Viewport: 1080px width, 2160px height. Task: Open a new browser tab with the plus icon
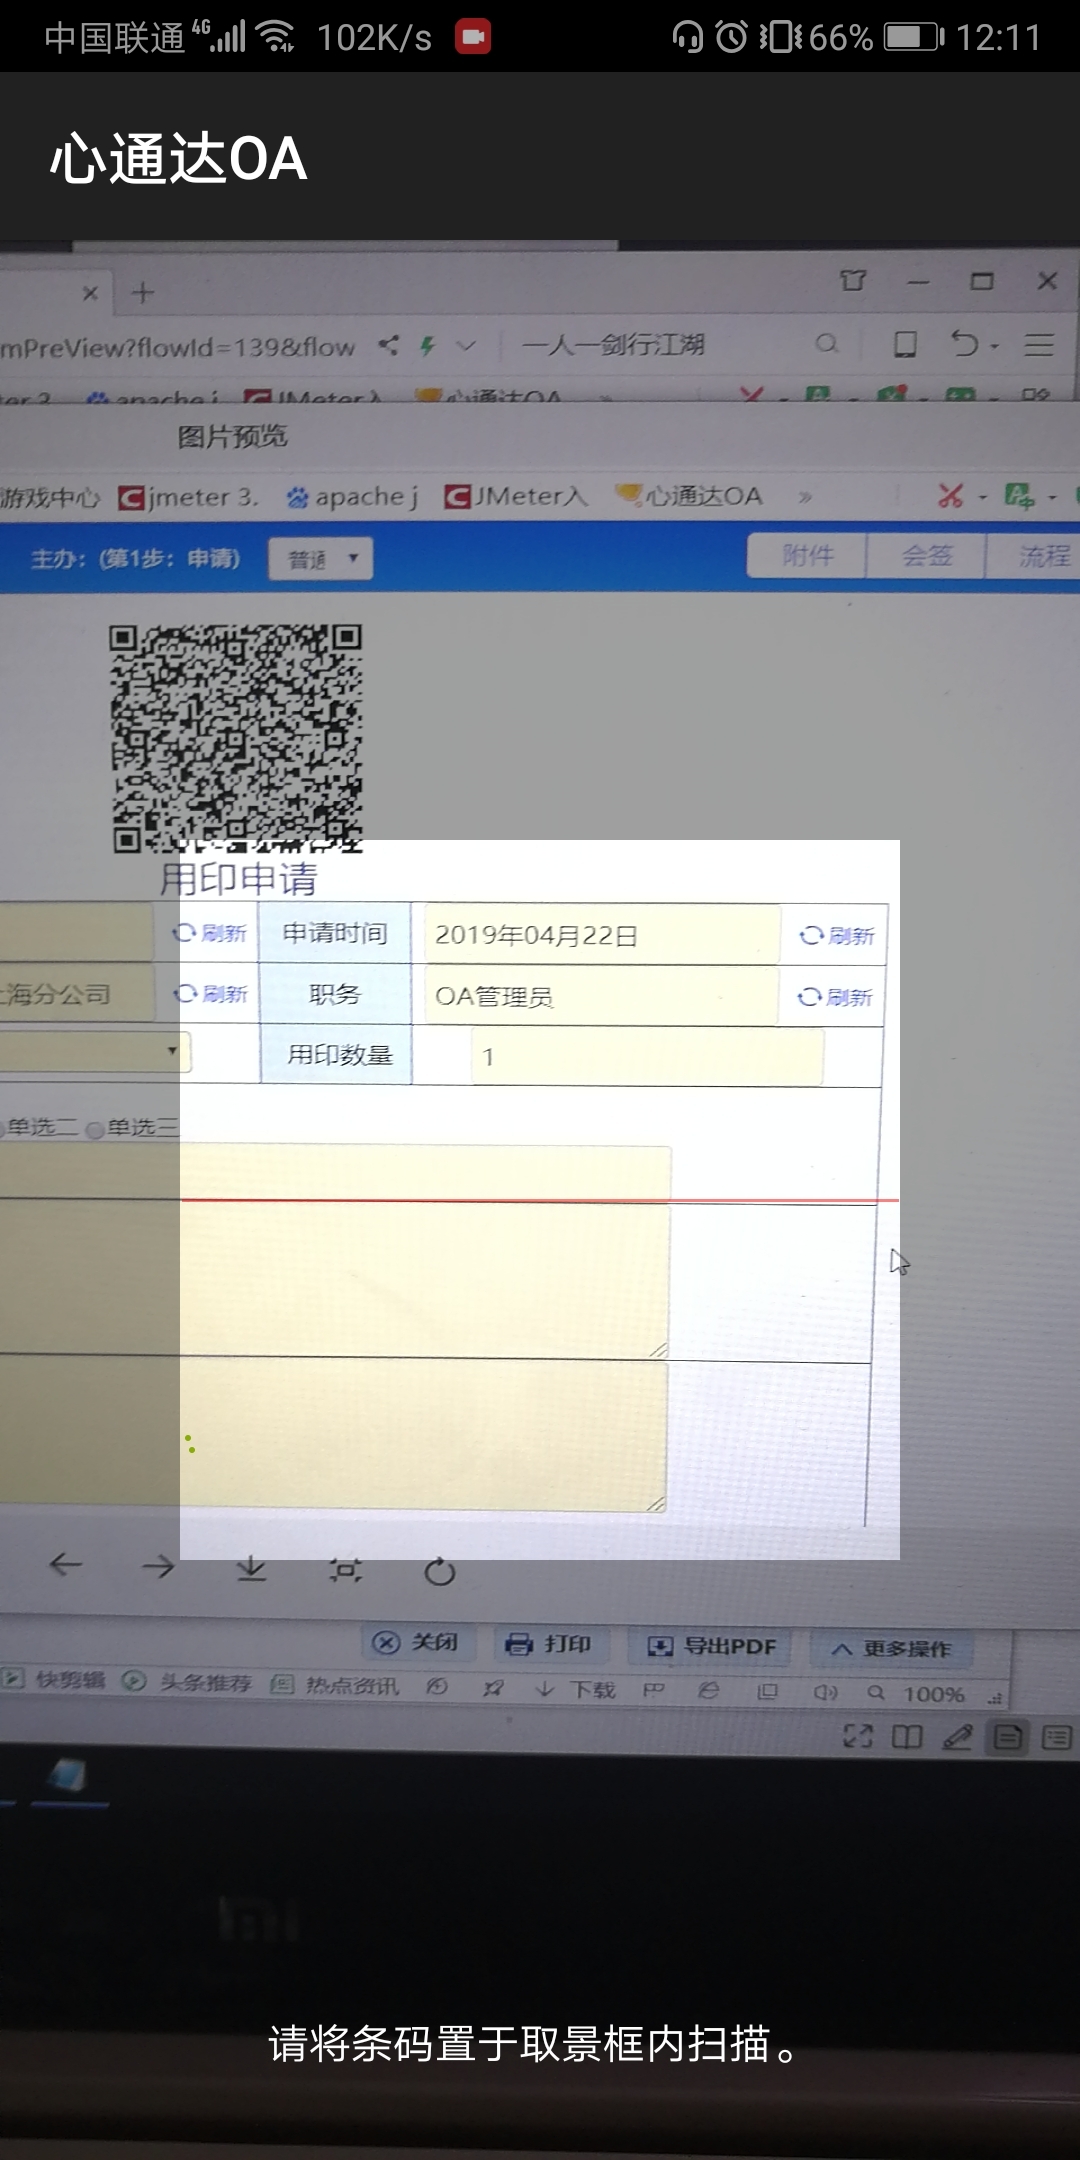pos(143,292)
